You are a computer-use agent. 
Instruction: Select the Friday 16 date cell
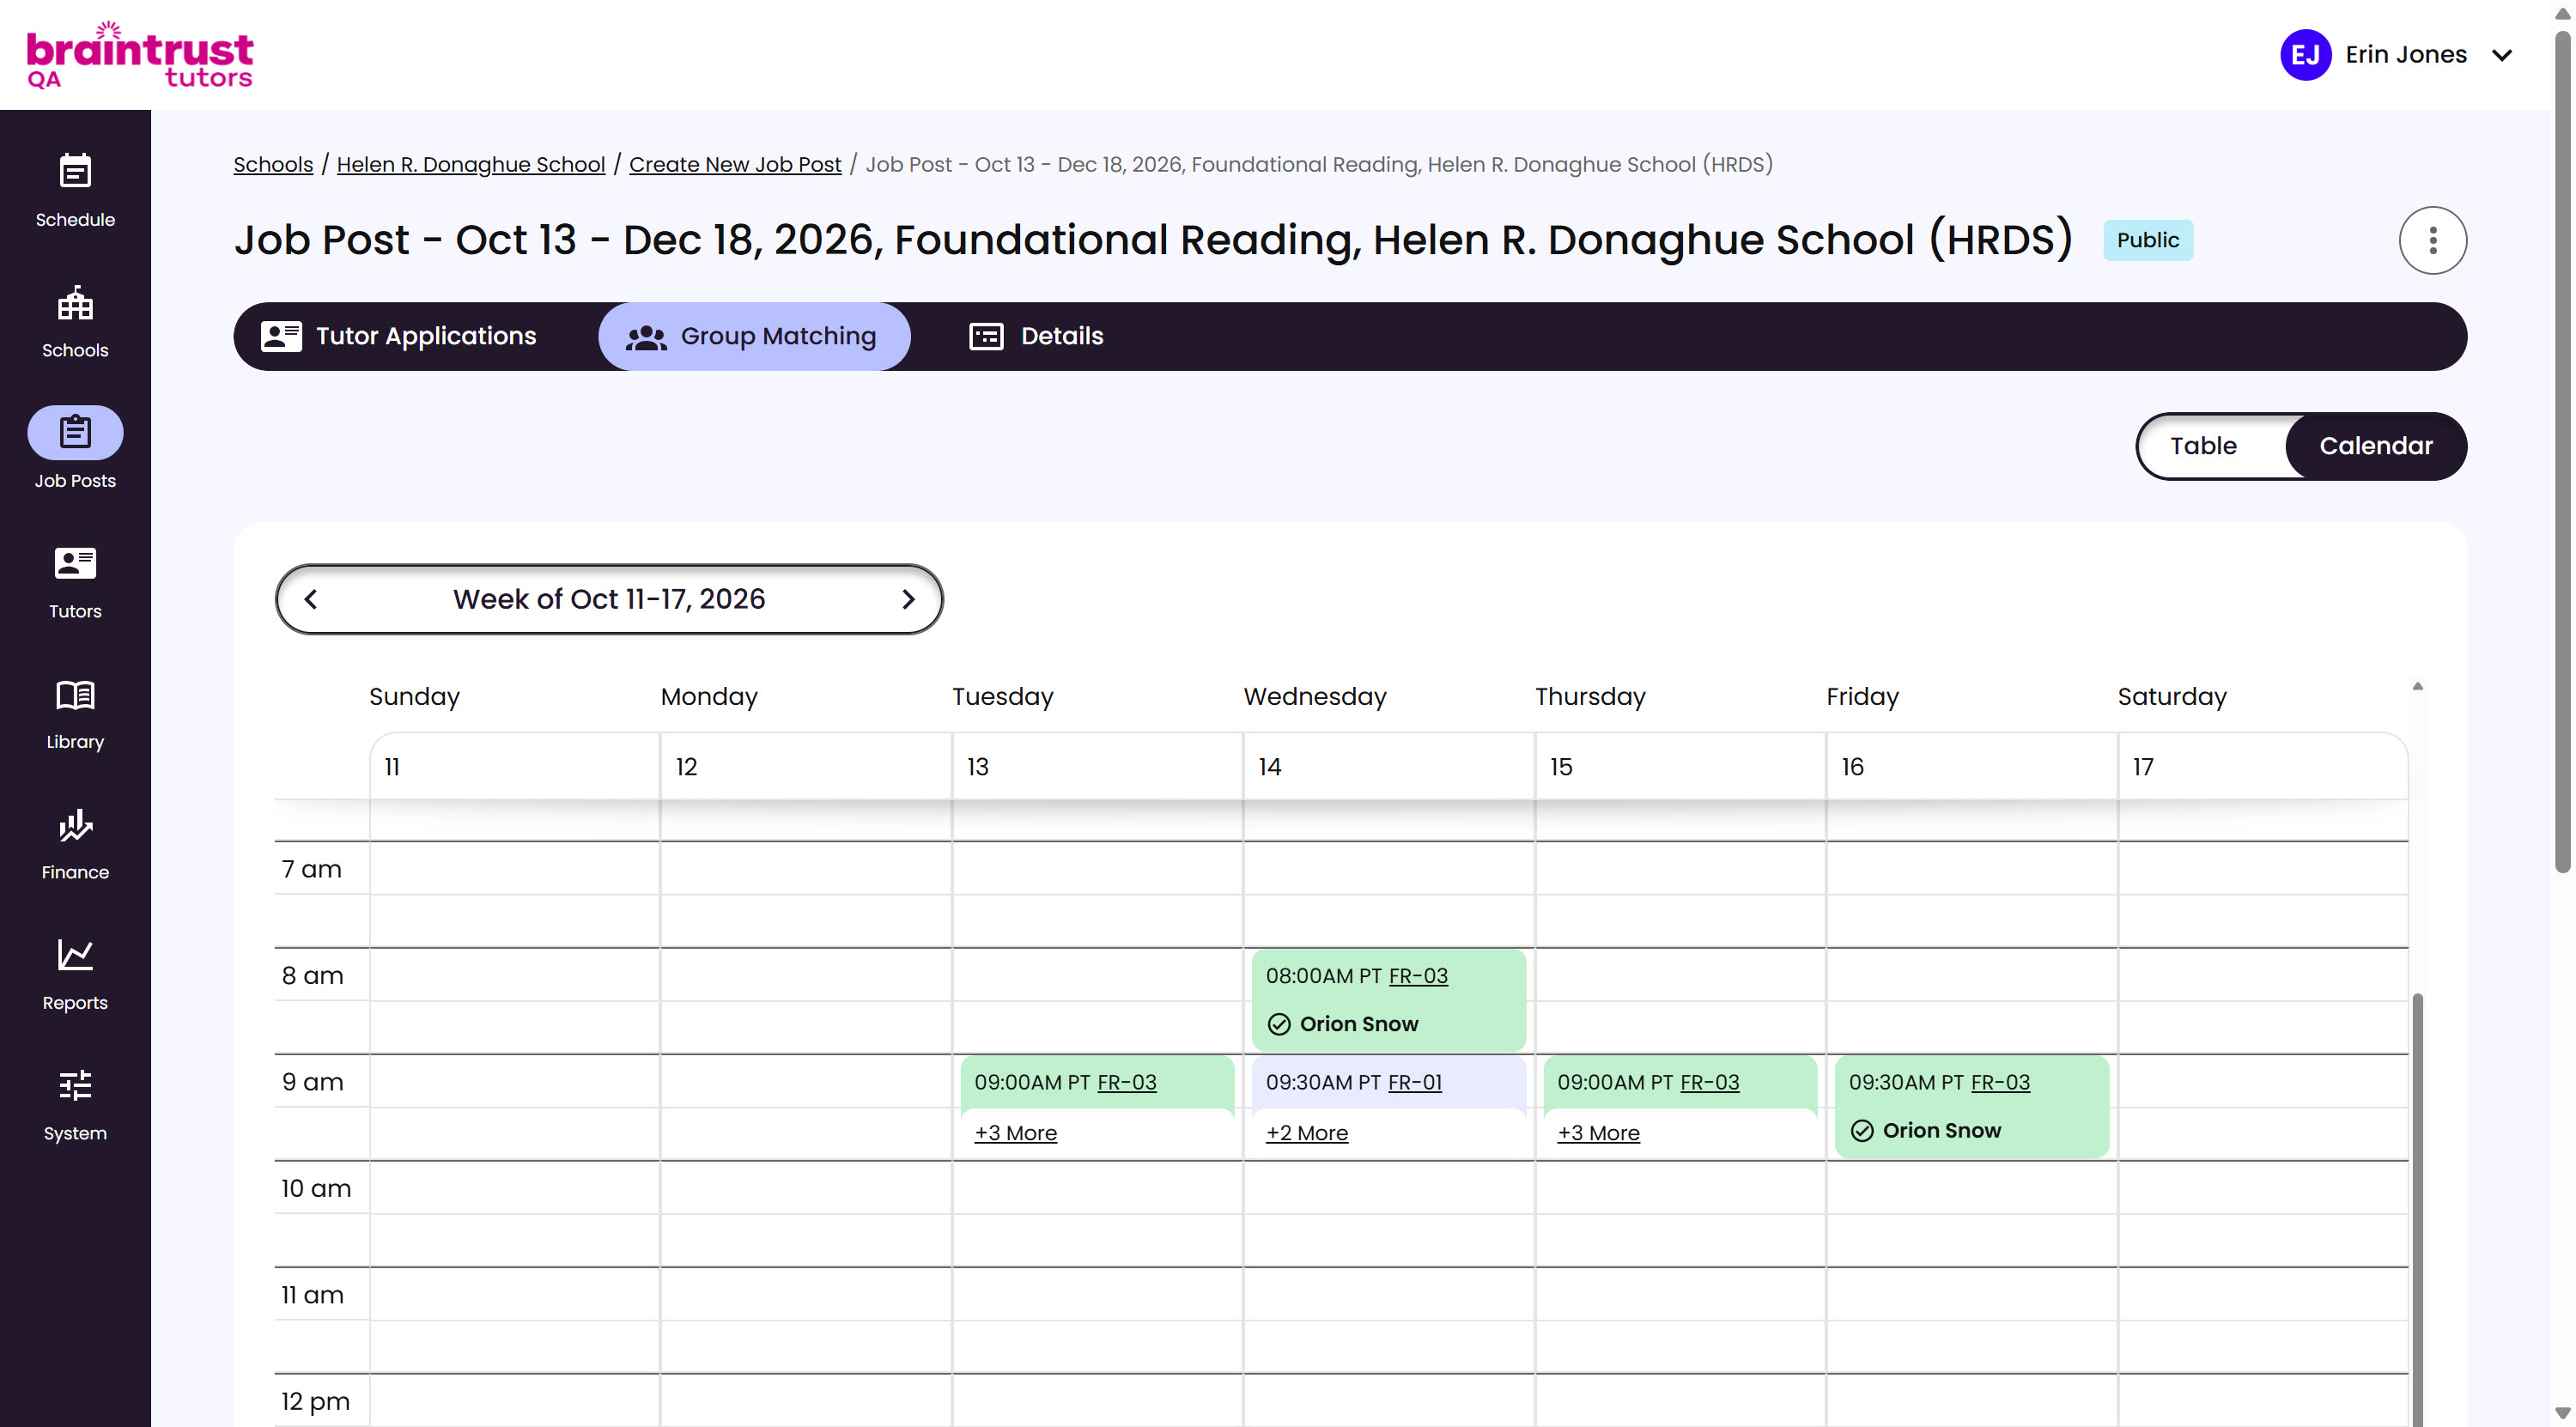pos(1971,767)
